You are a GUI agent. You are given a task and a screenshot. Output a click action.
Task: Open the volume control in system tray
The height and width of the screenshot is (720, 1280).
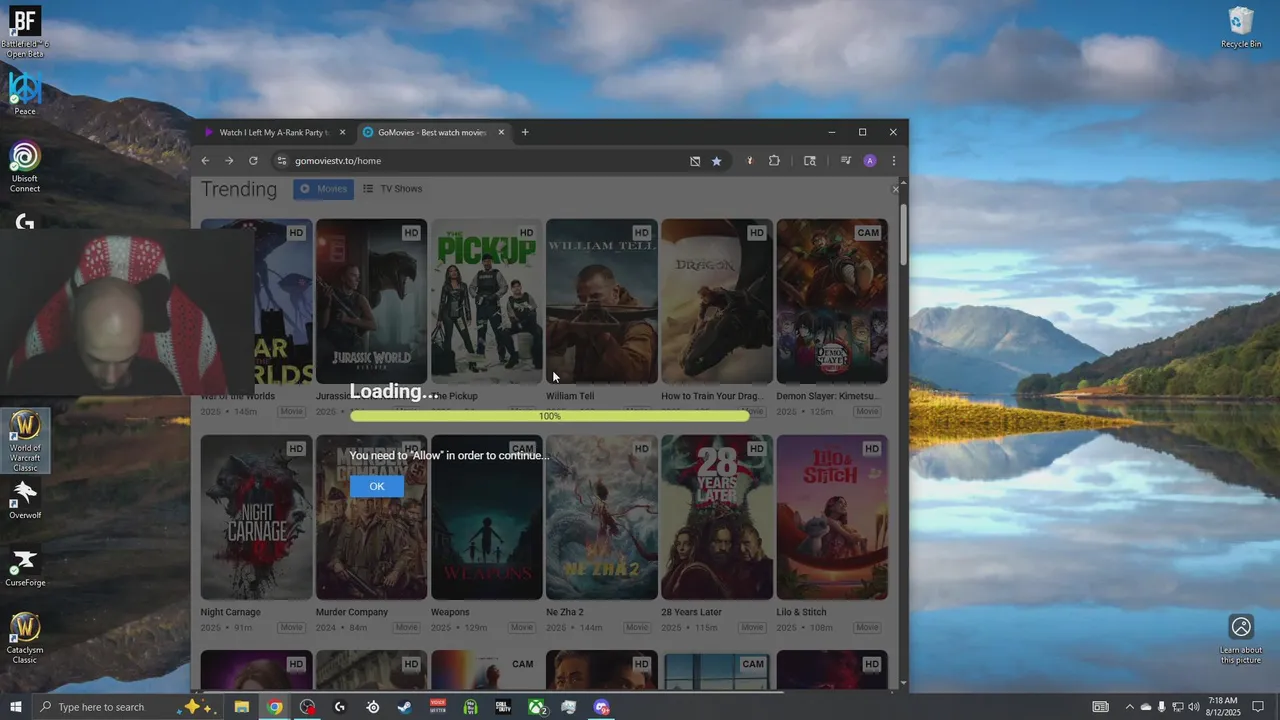point(1194,707)
